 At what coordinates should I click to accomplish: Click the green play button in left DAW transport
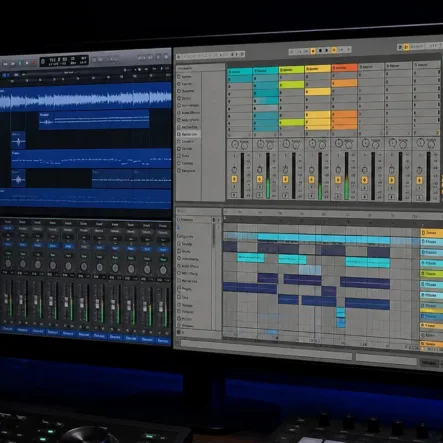20,63
